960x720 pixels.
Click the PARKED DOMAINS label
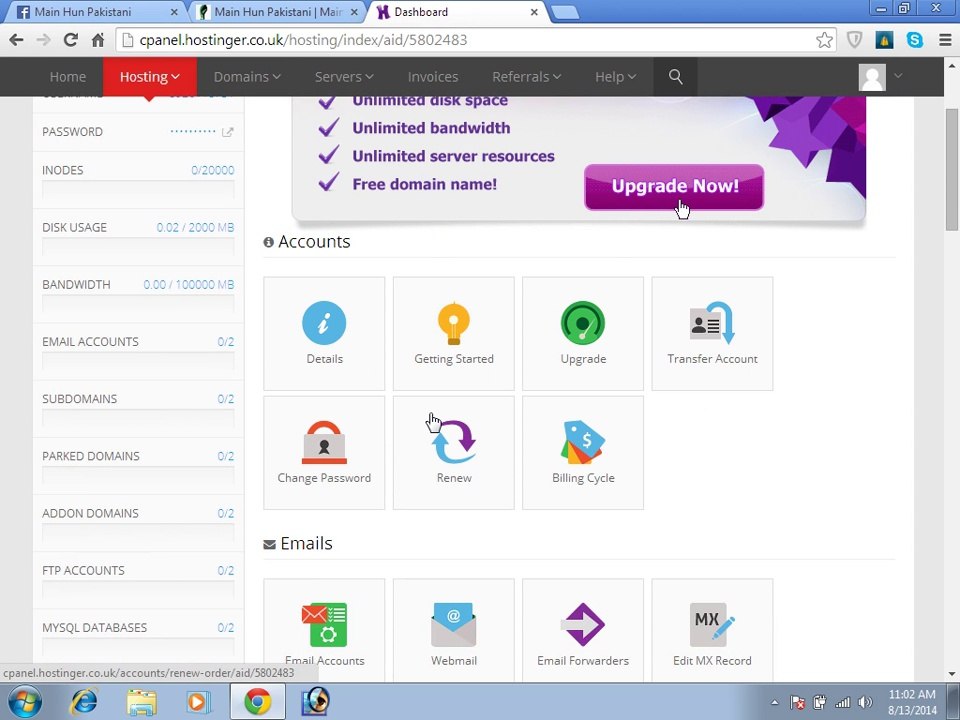pos(91,456)
